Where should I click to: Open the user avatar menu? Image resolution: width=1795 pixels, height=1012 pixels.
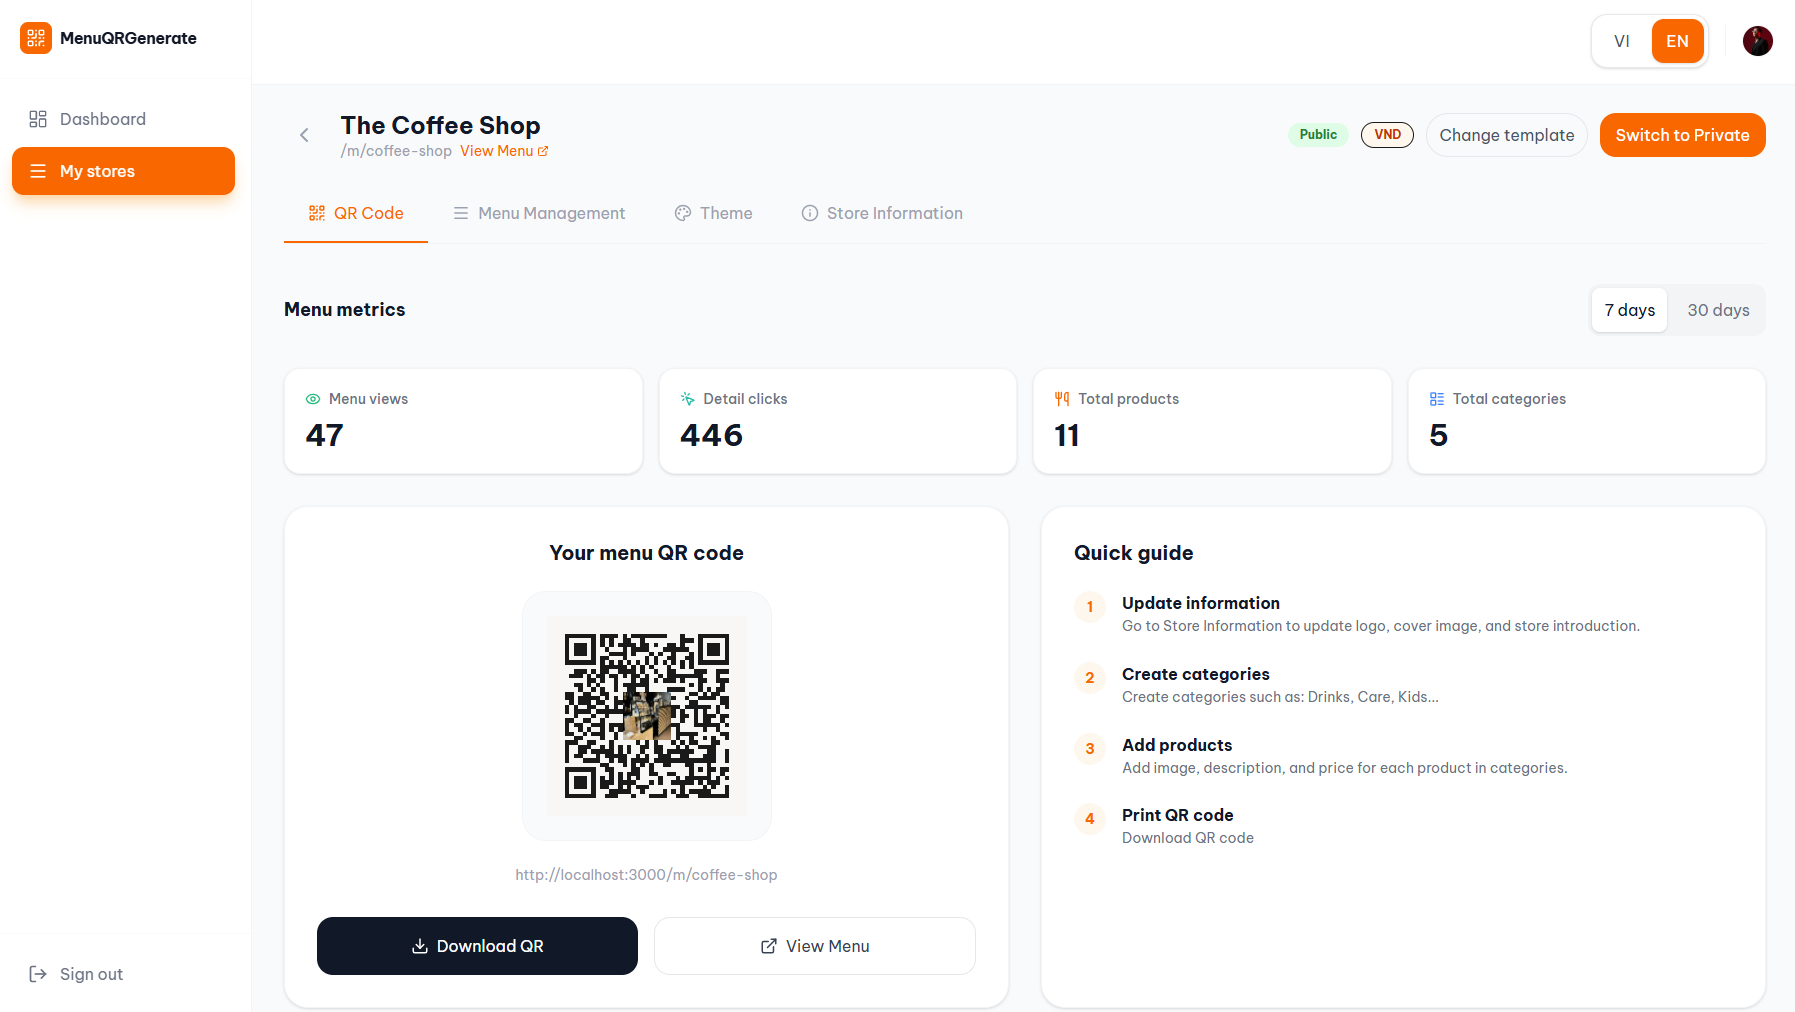[x=1757, y=41]
